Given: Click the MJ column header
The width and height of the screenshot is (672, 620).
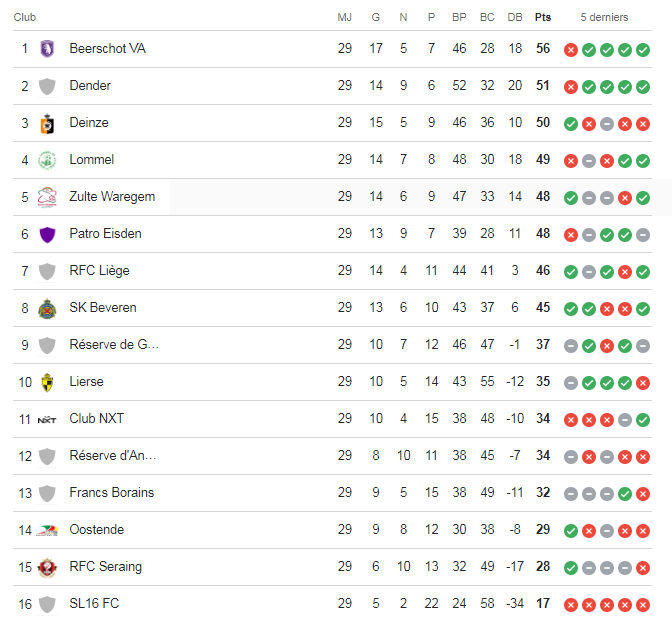Looking at the screenshot, I should pos(345,17).
